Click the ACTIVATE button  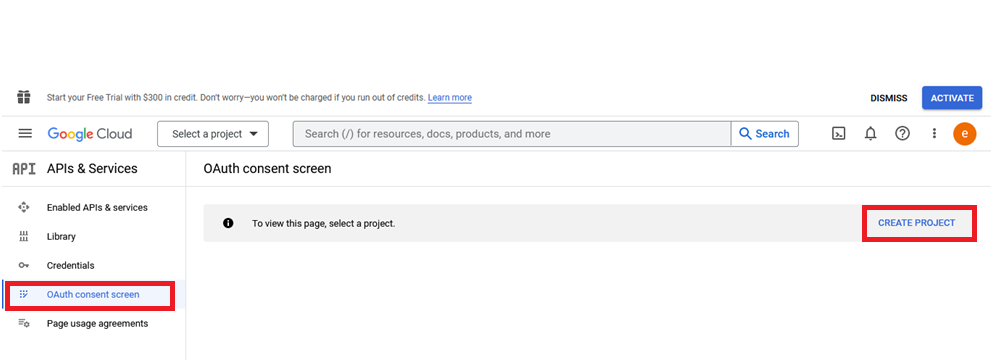tap(952, 98)
